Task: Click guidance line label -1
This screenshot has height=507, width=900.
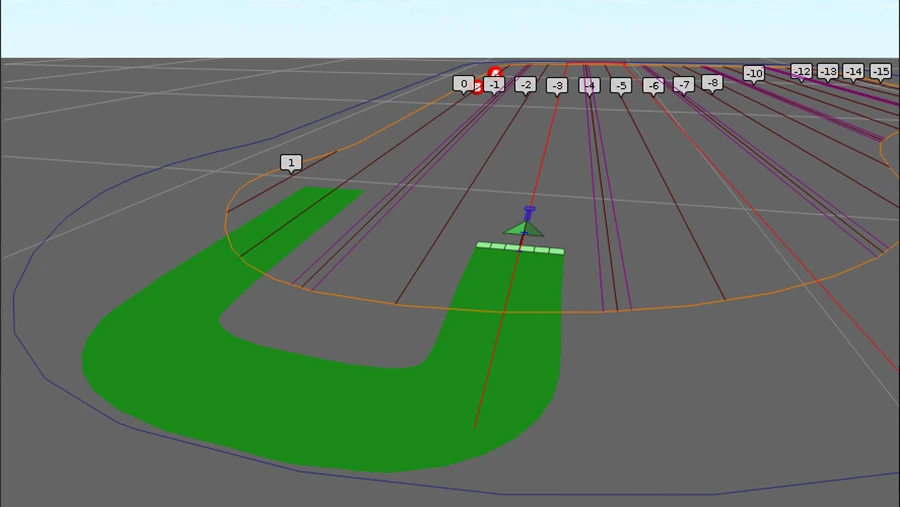Action: (494, 85)
